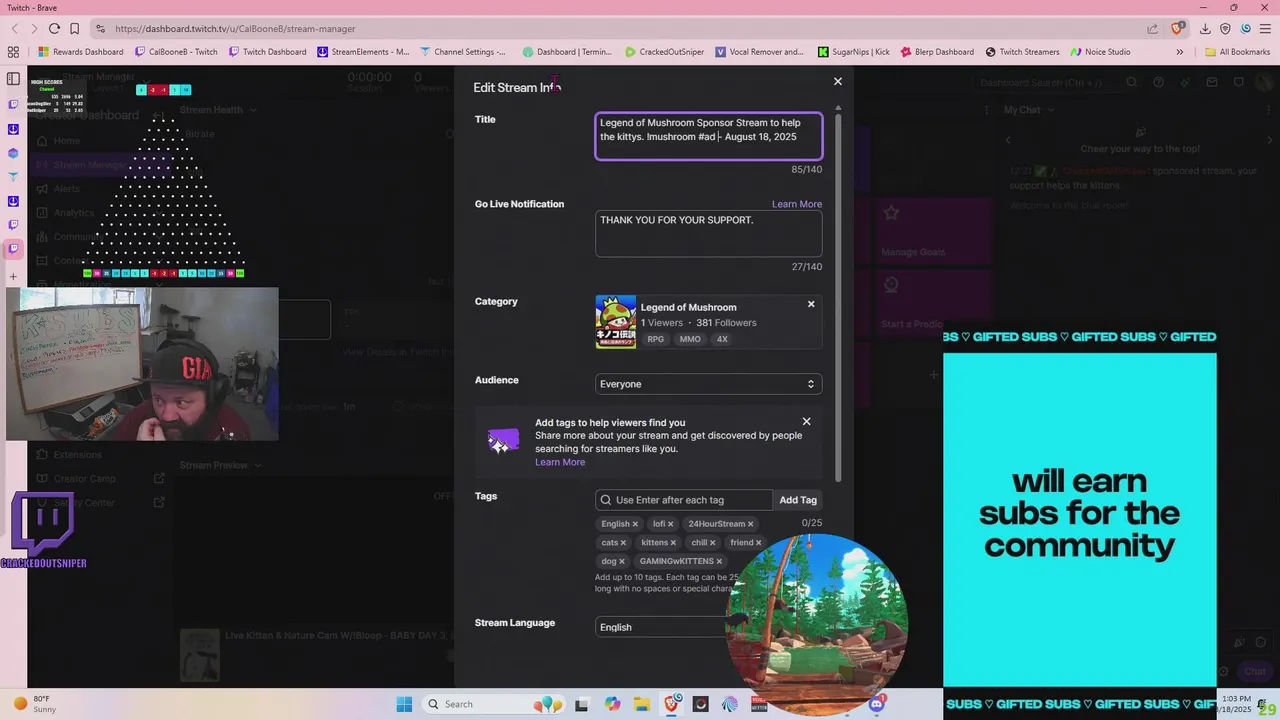The width and height of the screenshot is (1280, 720).
Task: Open the StreamElements bookmark
Action: pos(363,52)
